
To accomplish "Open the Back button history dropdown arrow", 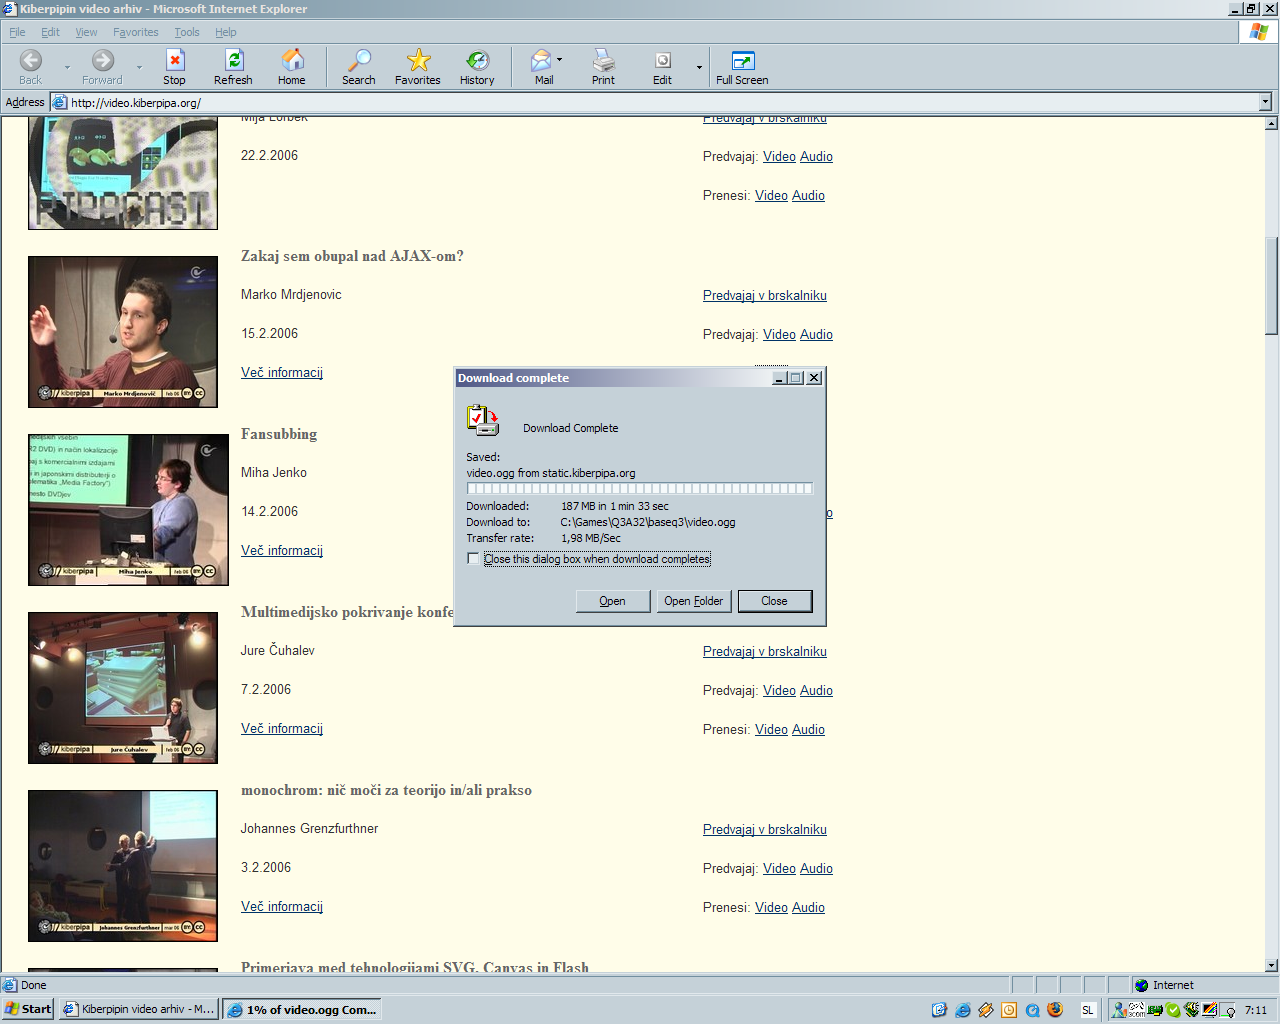I will [x=68, y=68].
